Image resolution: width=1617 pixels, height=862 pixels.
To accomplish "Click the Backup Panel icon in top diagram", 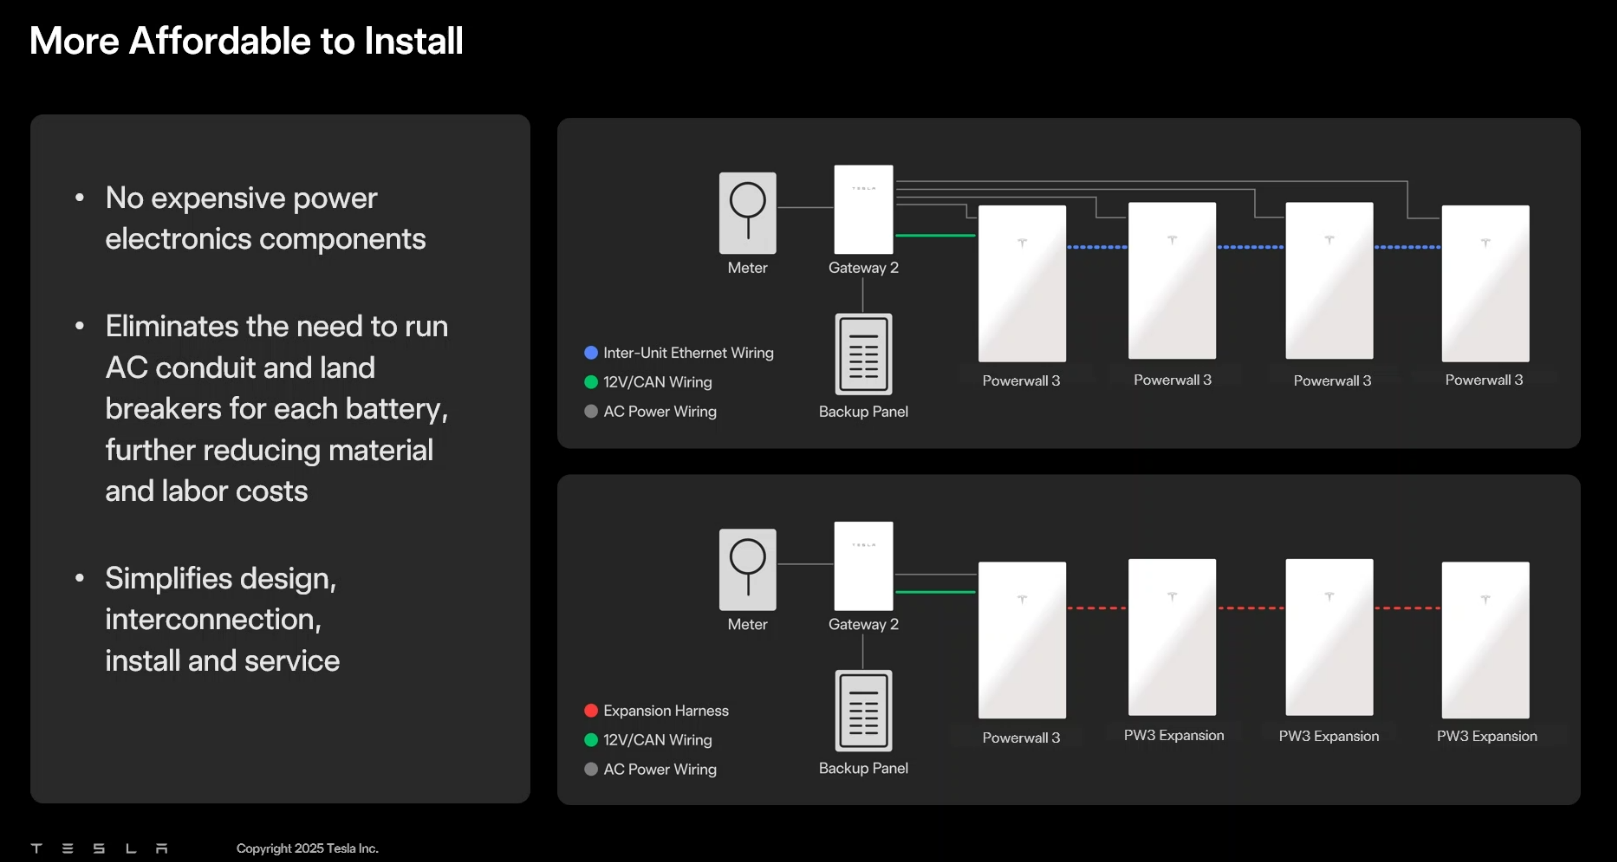I will pyautogui.click(x=864, y=354).
